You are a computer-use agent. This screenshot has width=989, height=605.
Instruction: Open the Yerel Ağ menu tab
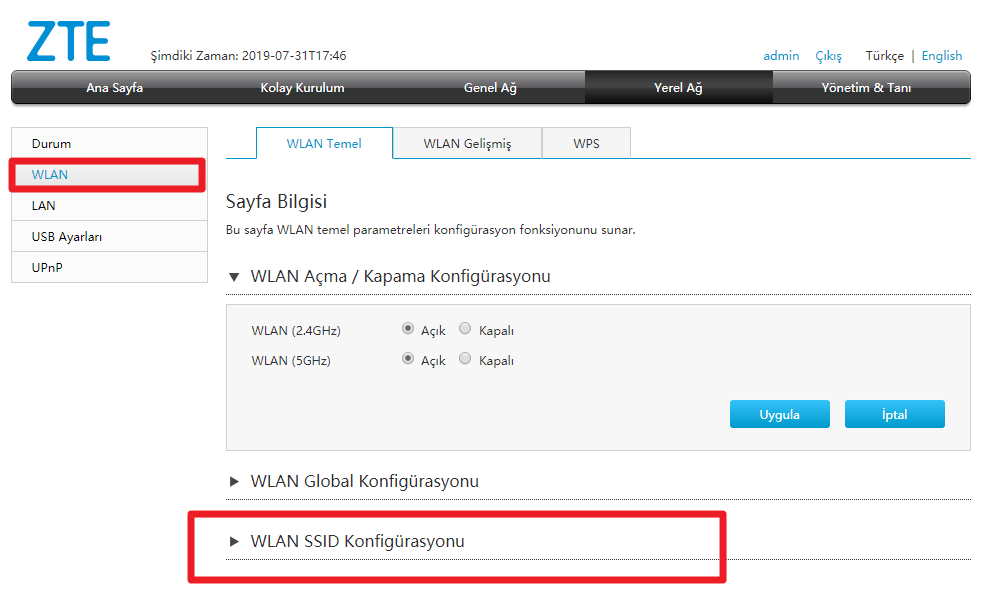(x=678, y=88)
